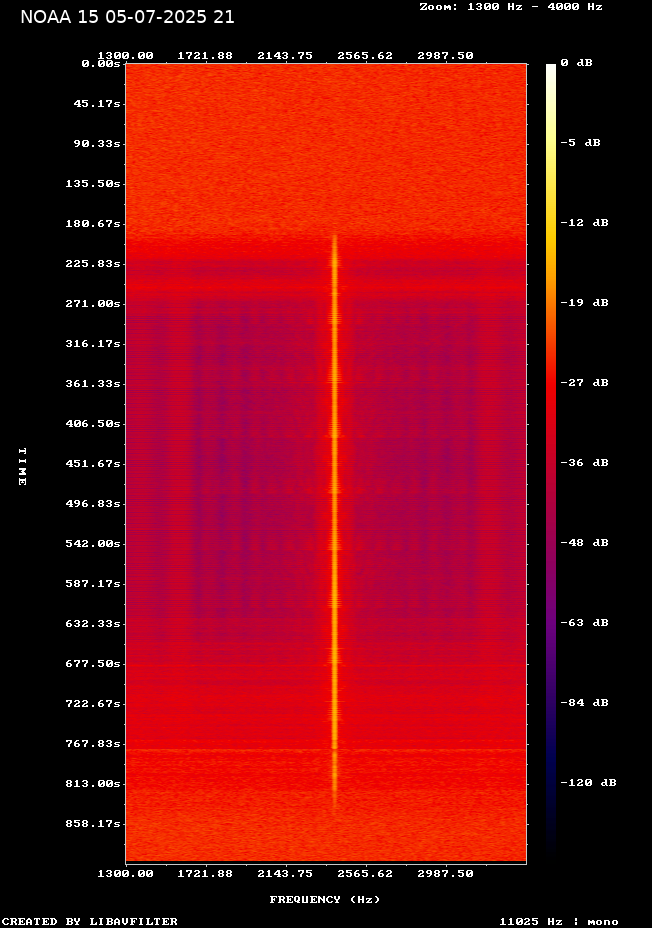Click the 858.17s time label
652x928 pixels.
click(x=93, y=824)
